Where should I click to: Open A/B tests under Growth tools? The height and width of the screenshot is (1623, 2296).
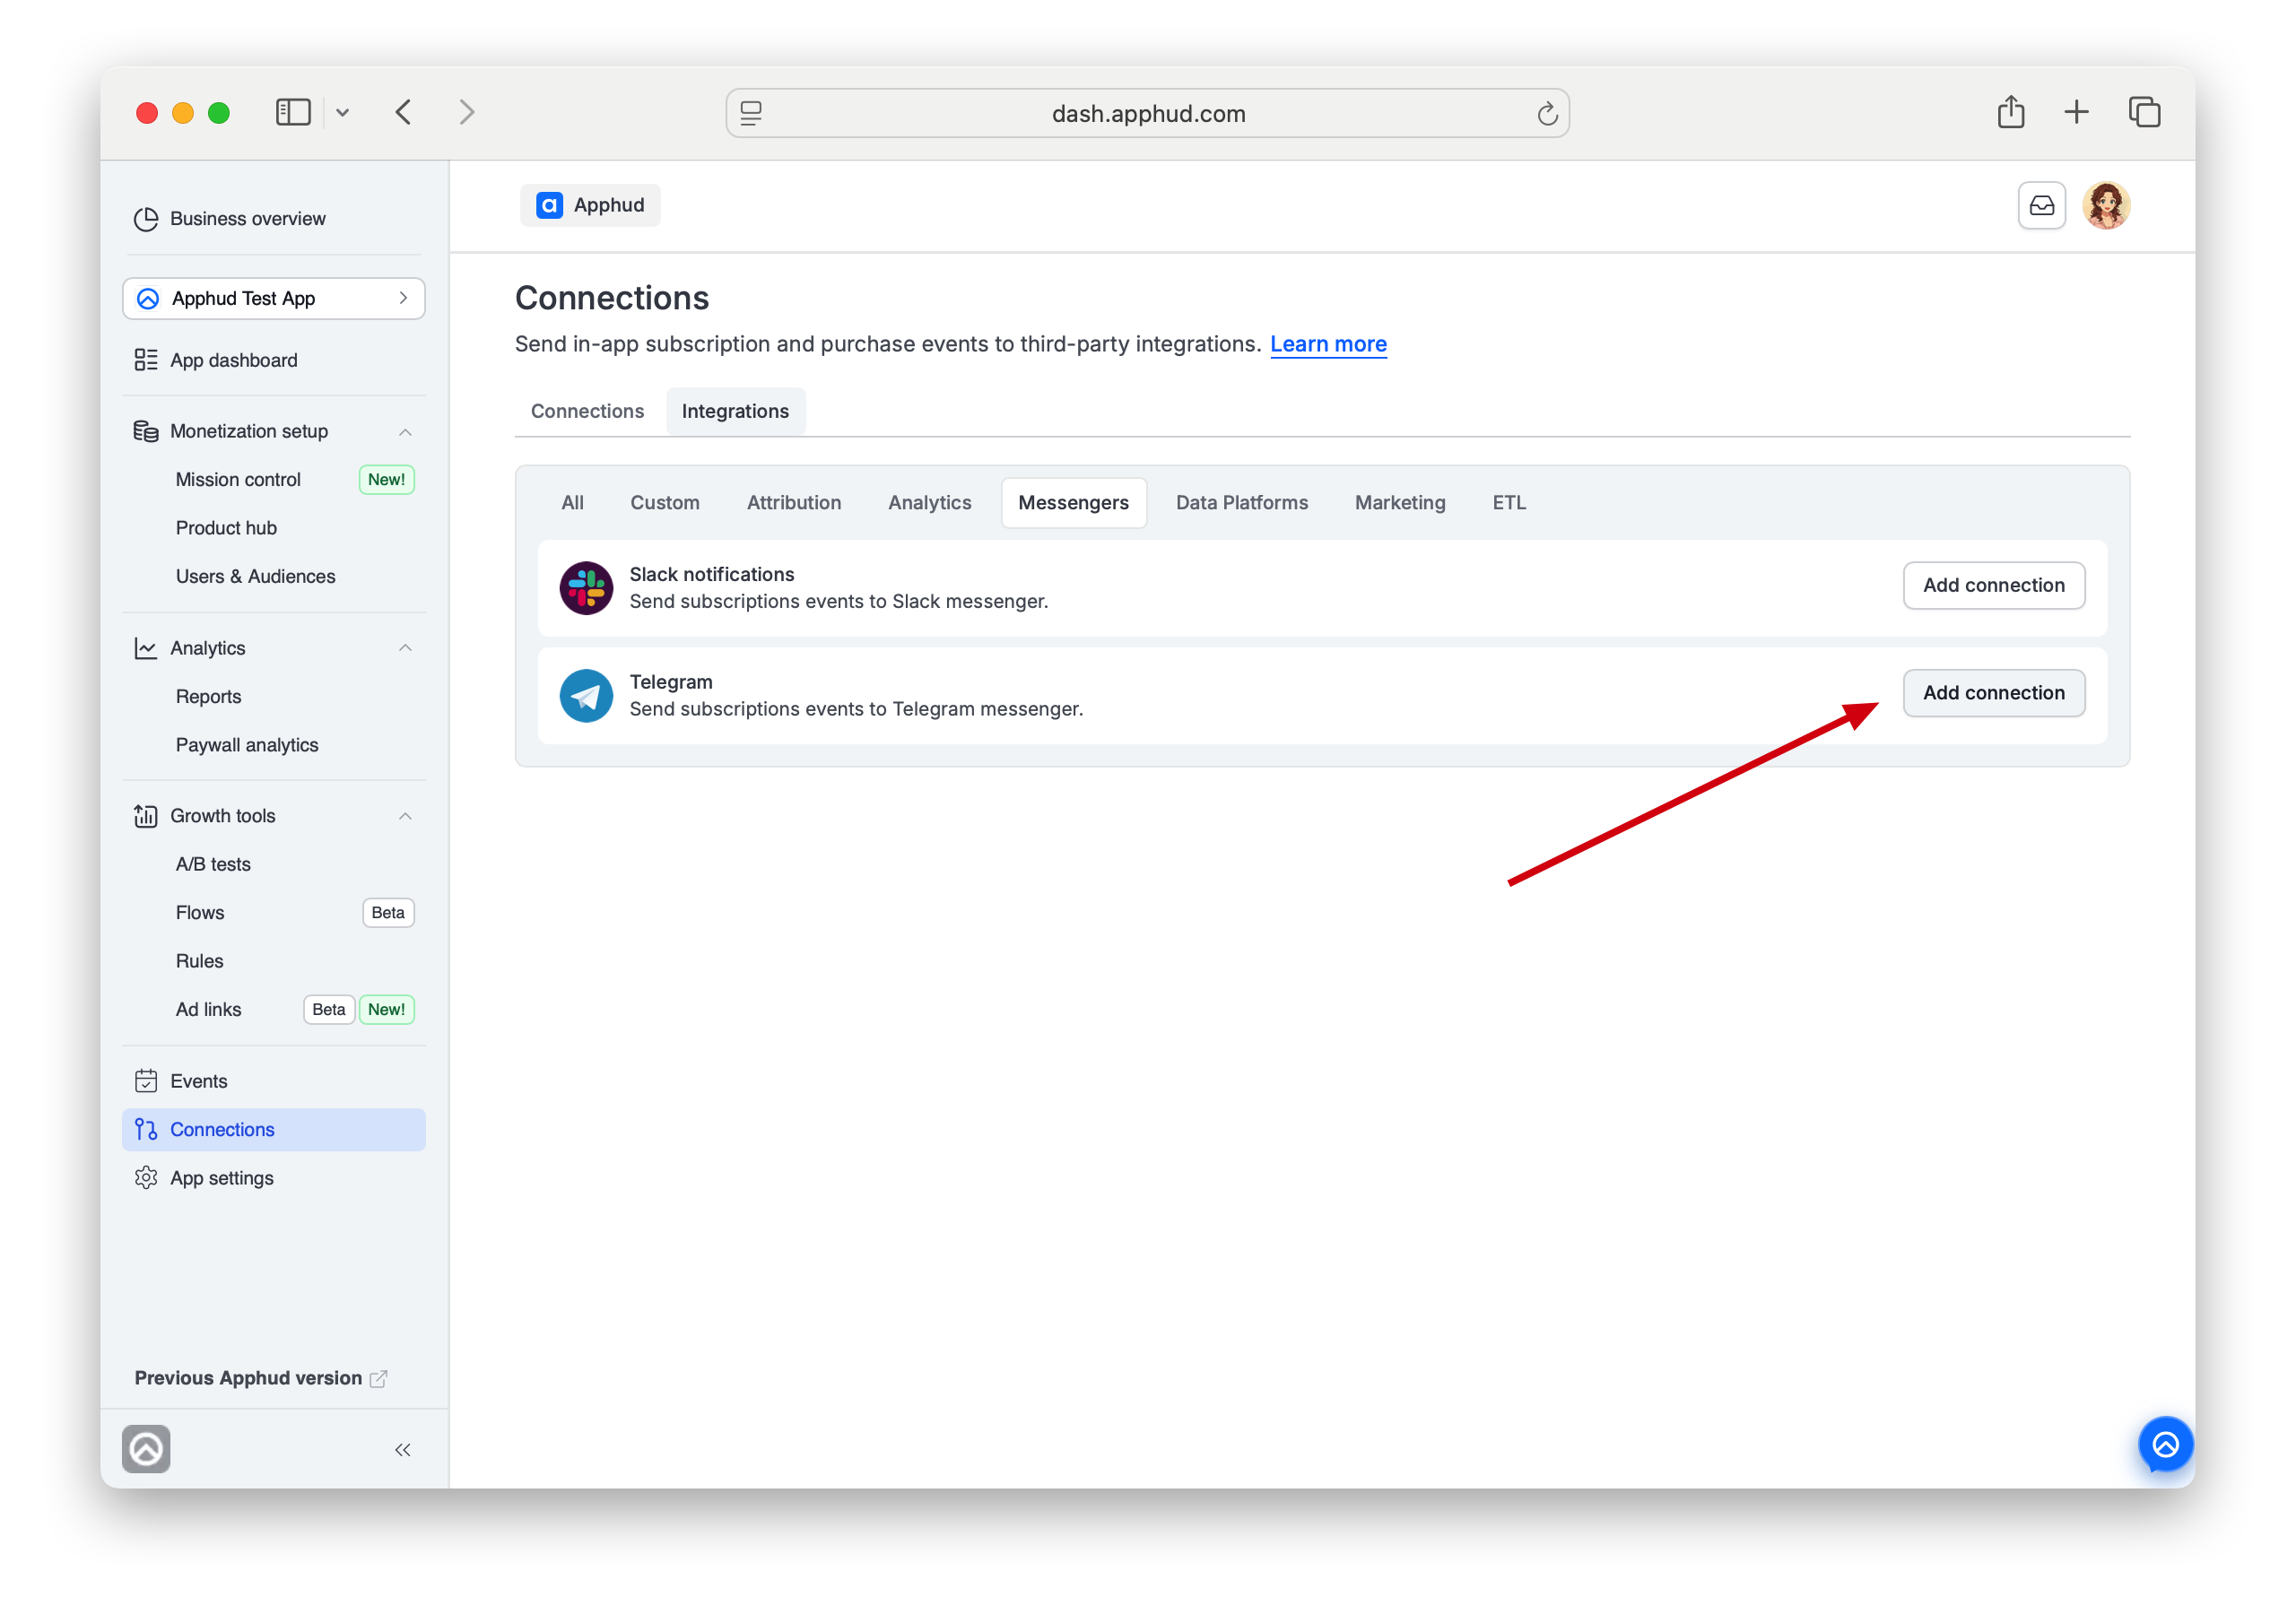213,864
